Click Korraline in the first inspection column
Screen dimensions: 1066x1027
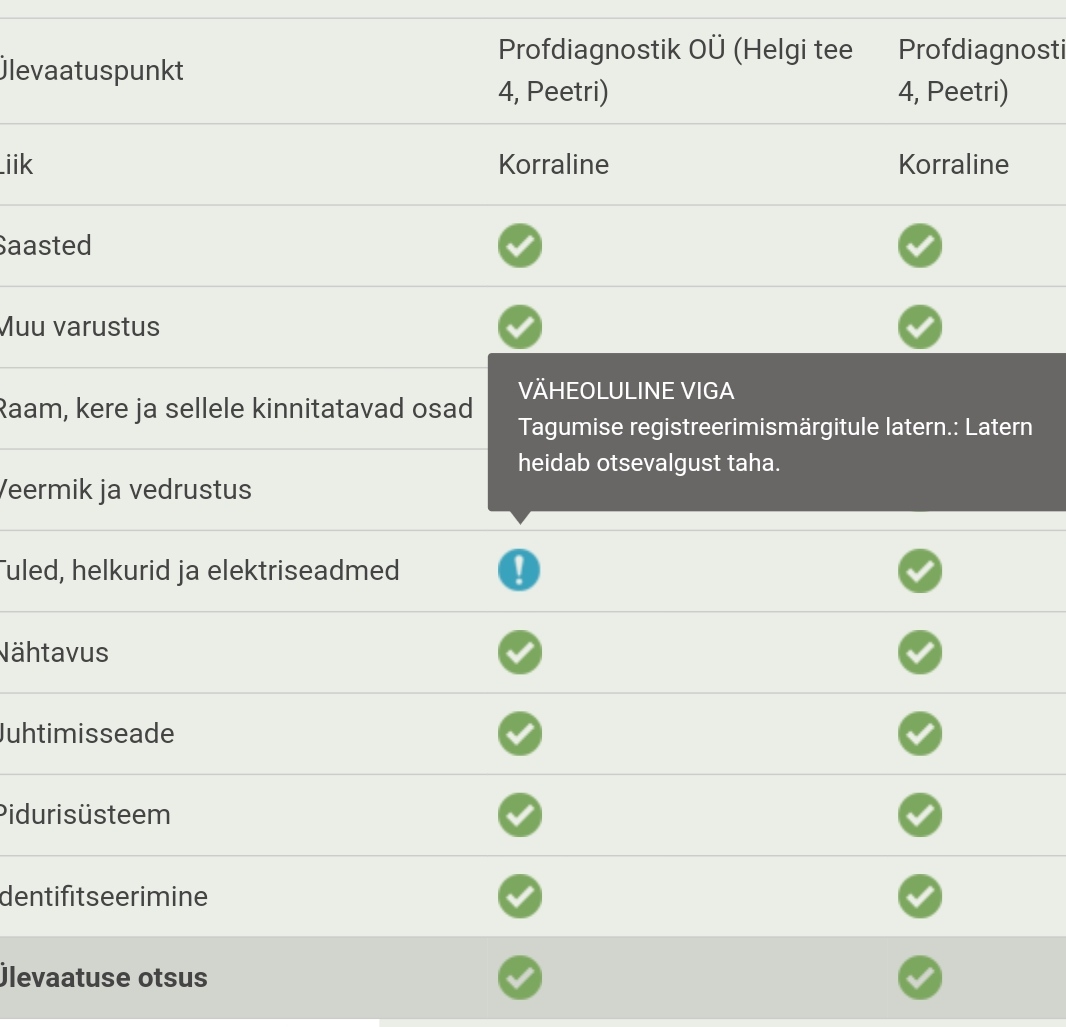(553, 164)
